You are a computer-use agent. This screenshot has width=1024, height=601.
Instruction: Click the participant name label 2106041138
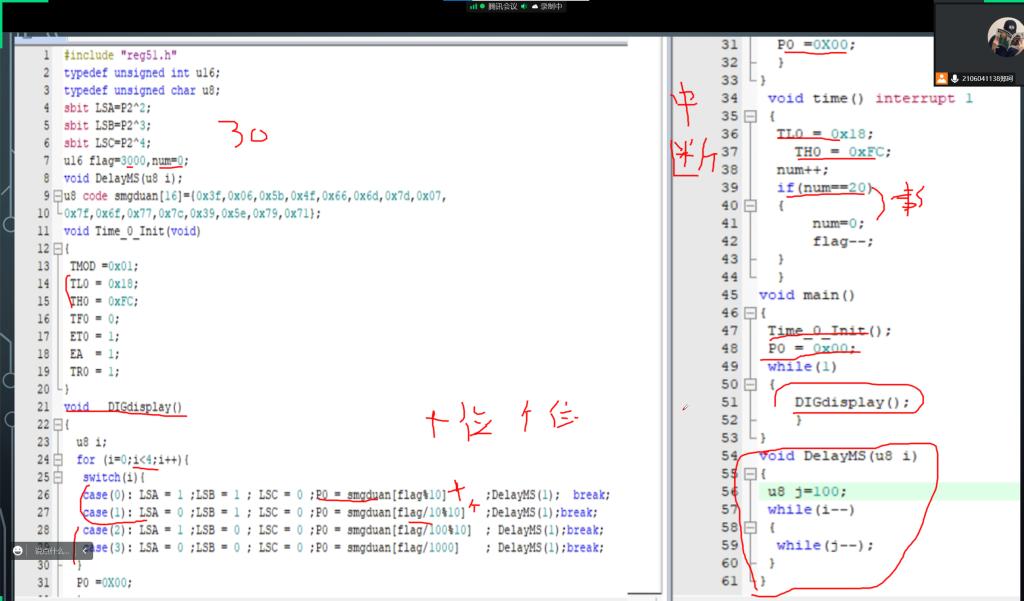click(988, 77)
